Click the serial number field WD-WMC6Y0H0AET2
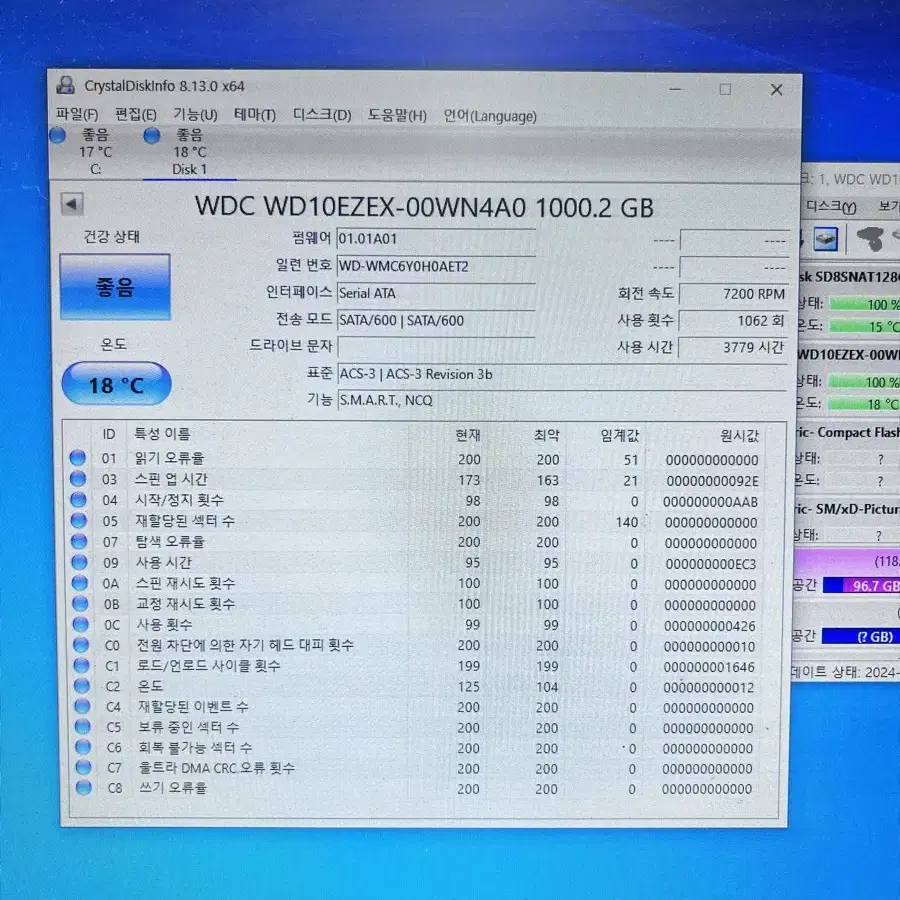The width and height of the screenshot is (900, 900). (436, 266)
